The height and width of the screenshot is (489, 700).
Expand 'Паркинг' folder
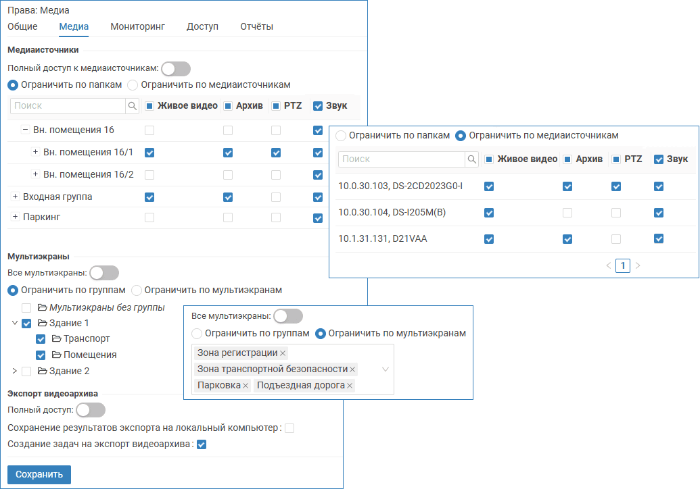(x=15, y=217)
